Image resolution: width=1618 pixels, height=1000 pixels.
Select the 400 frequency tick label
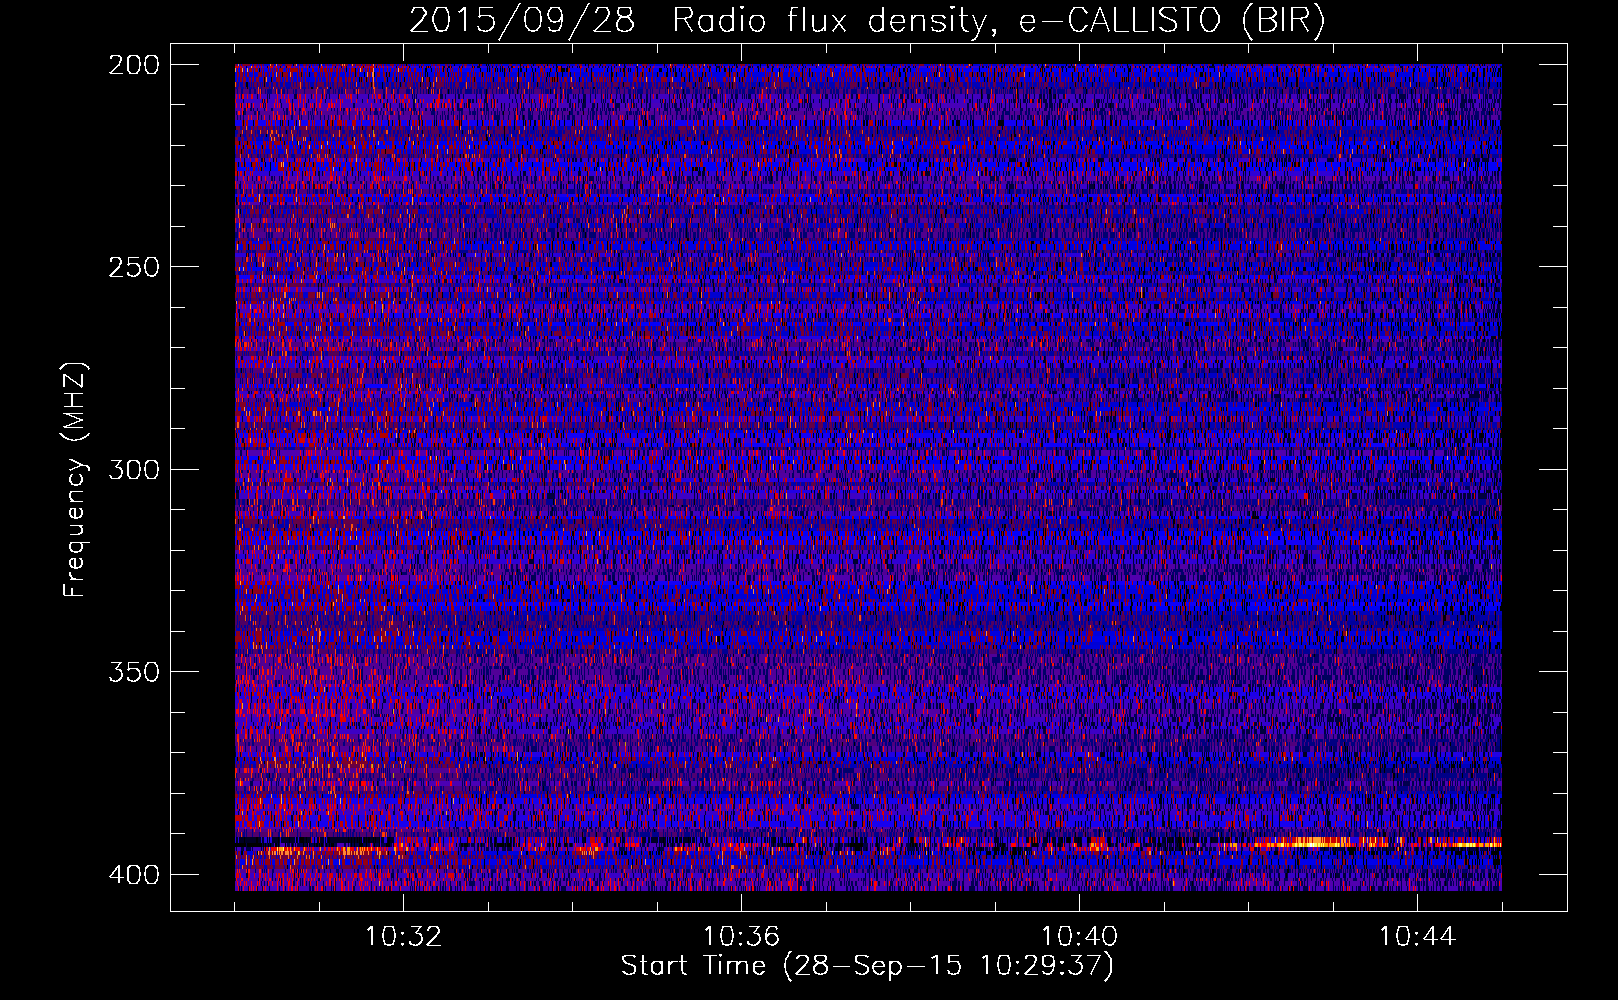pyautogui.click(x=134, y=874)
